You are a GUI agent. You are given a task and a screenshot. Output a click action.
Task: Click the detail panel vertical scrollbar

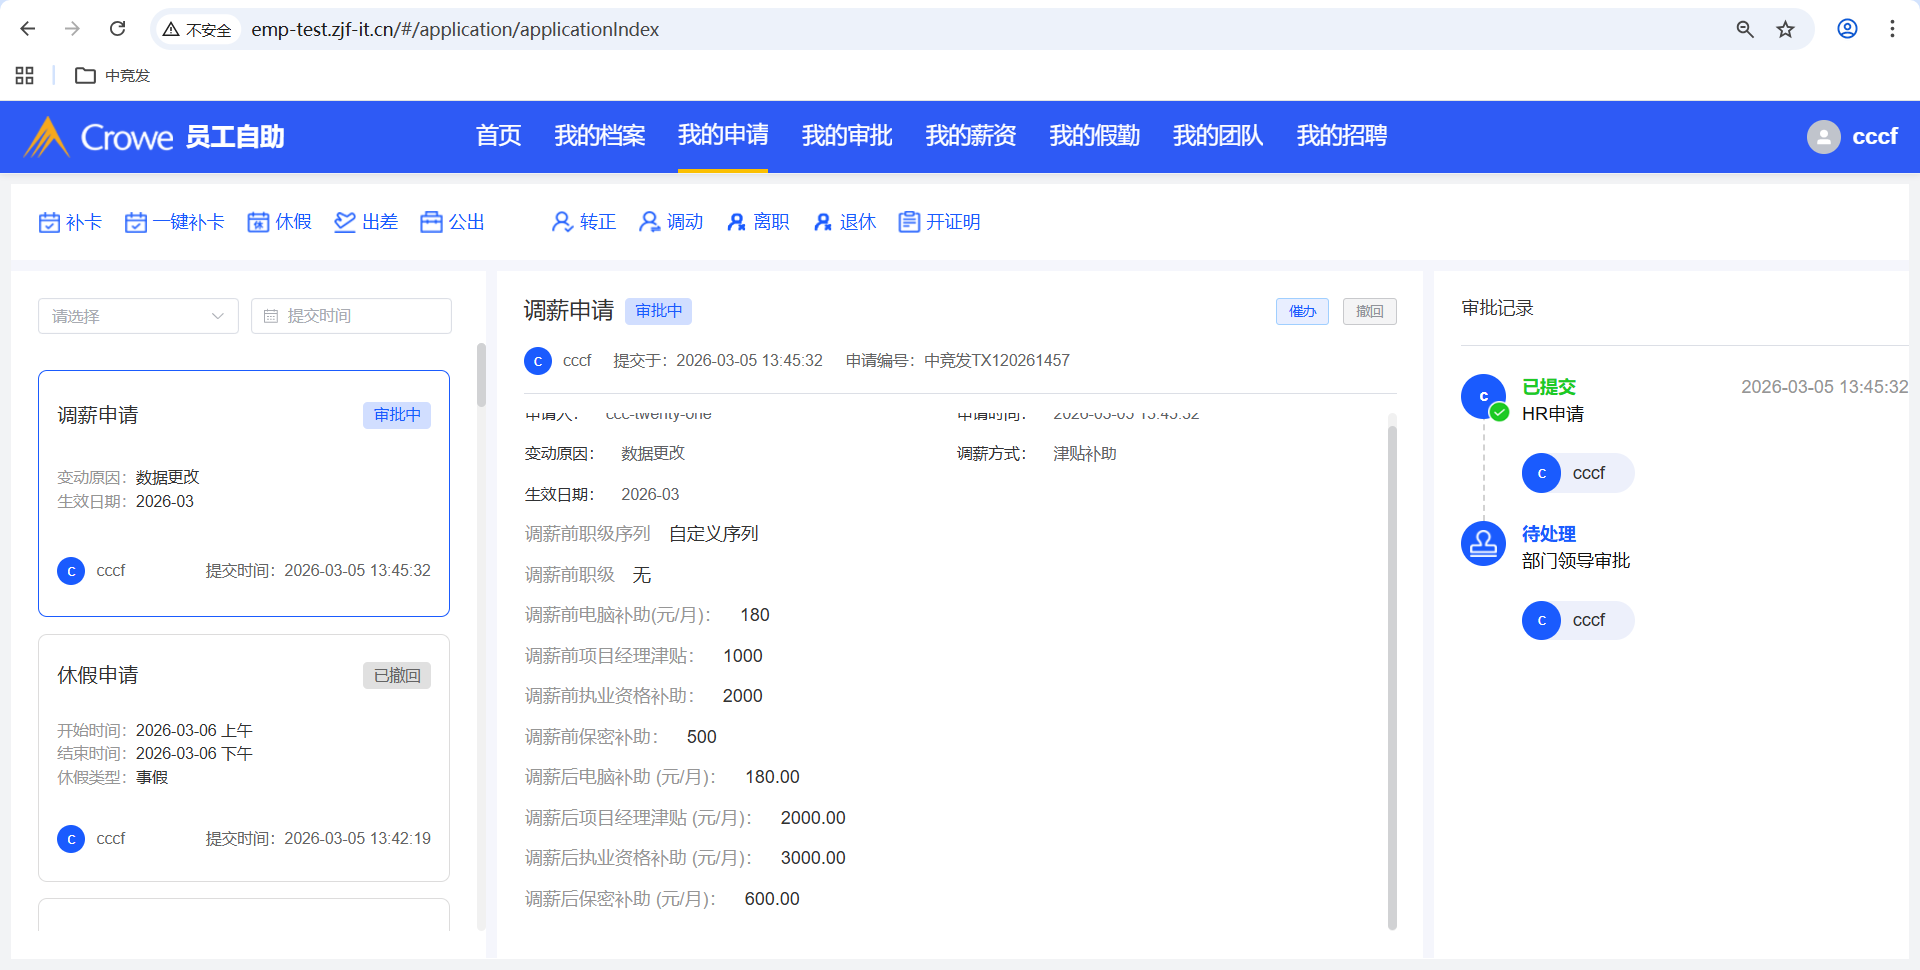1391,670
